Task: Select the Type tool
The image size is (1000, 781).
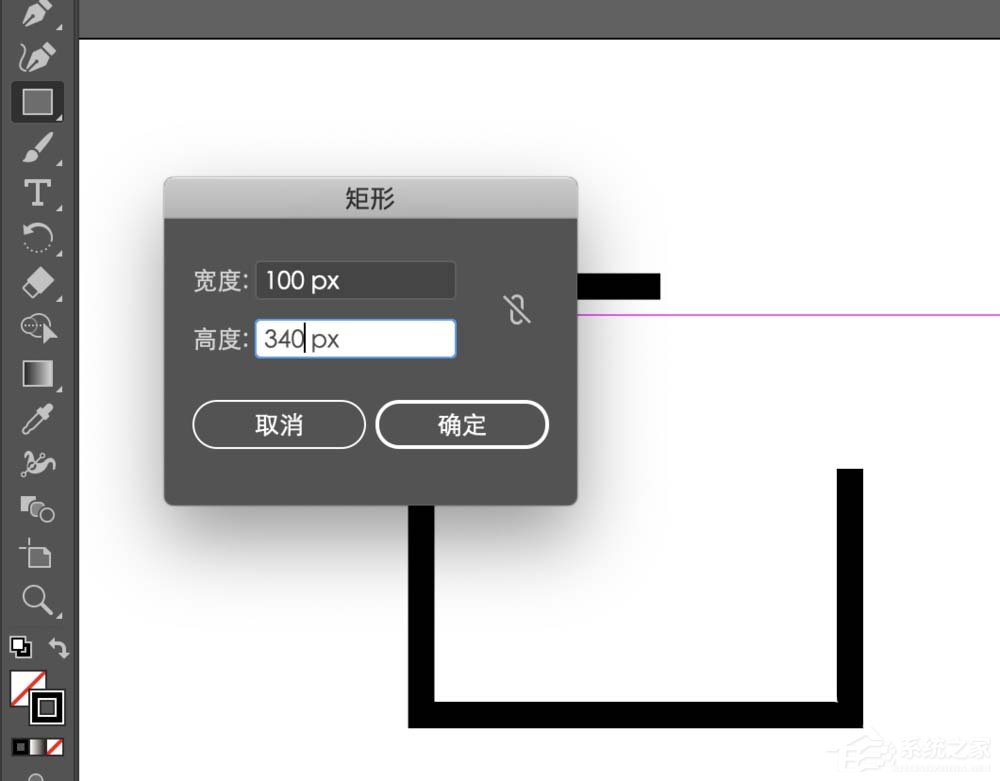Action: pos(37,193)
